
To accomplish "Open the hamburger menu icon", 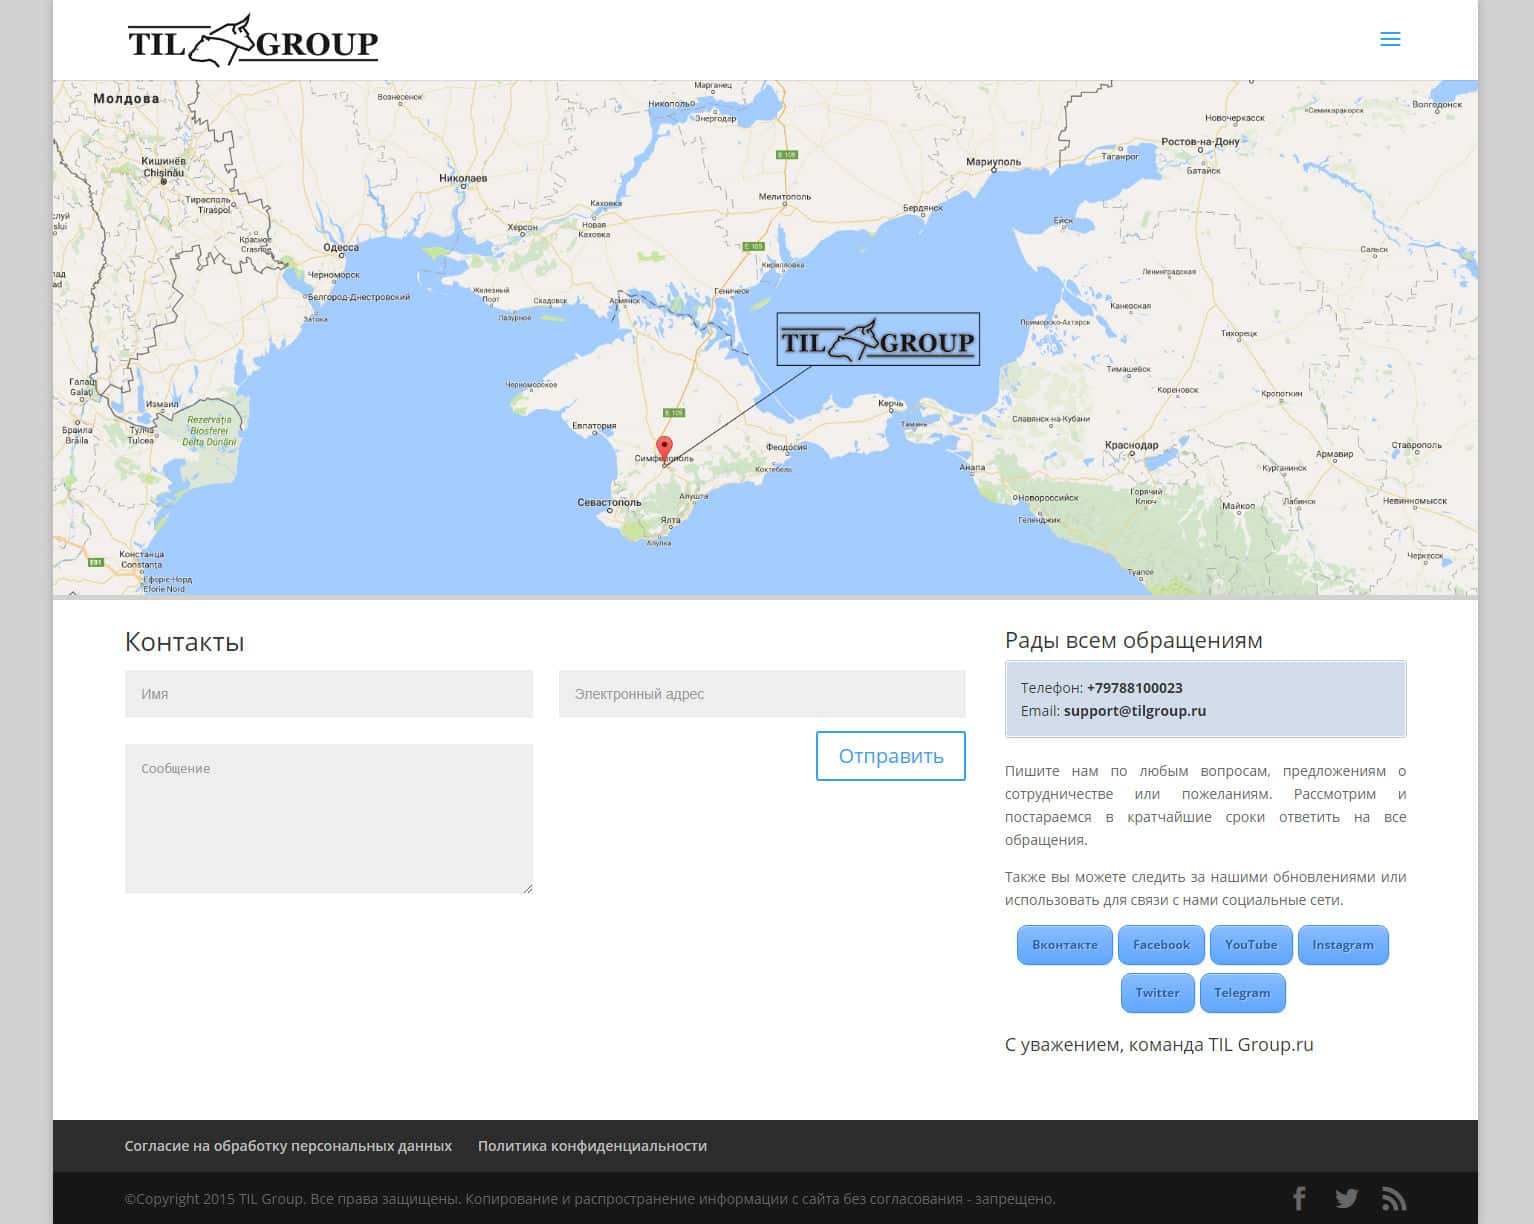I will coord(1389,40).
